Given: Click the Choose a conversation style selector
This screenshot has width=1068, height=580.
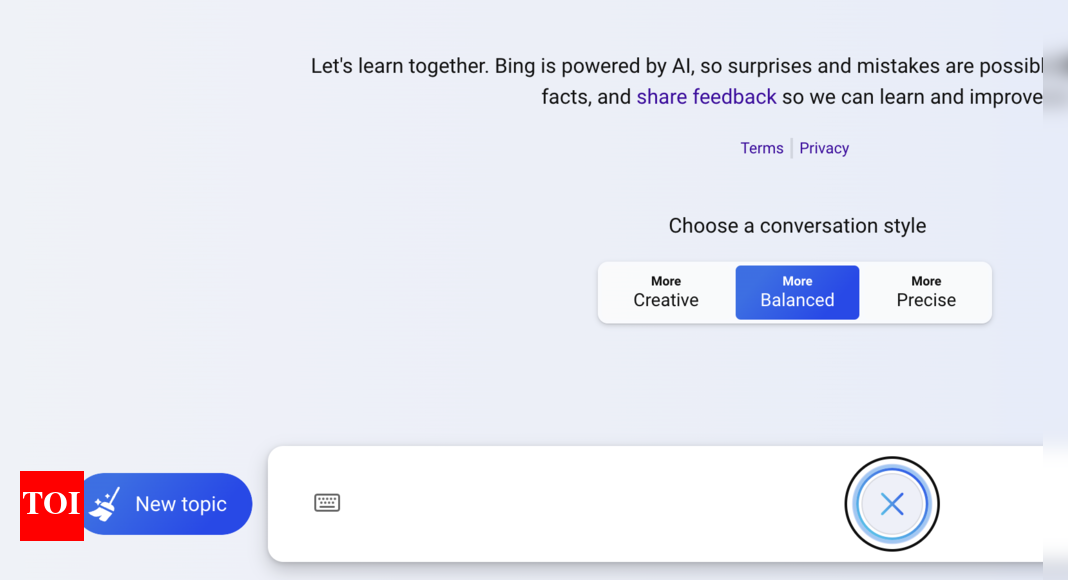Looking at the screenshot, I should click(x=797, y=225).
